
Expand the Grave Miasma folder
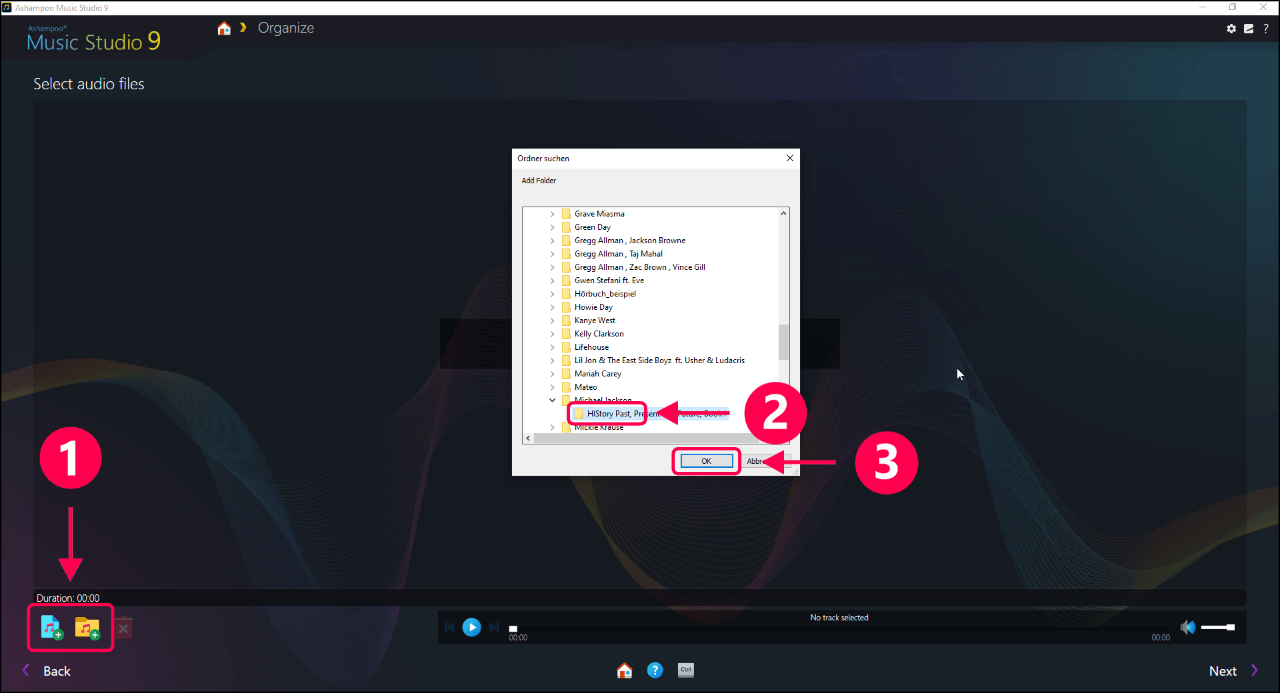pyautogui.click(x=552, y=214)
